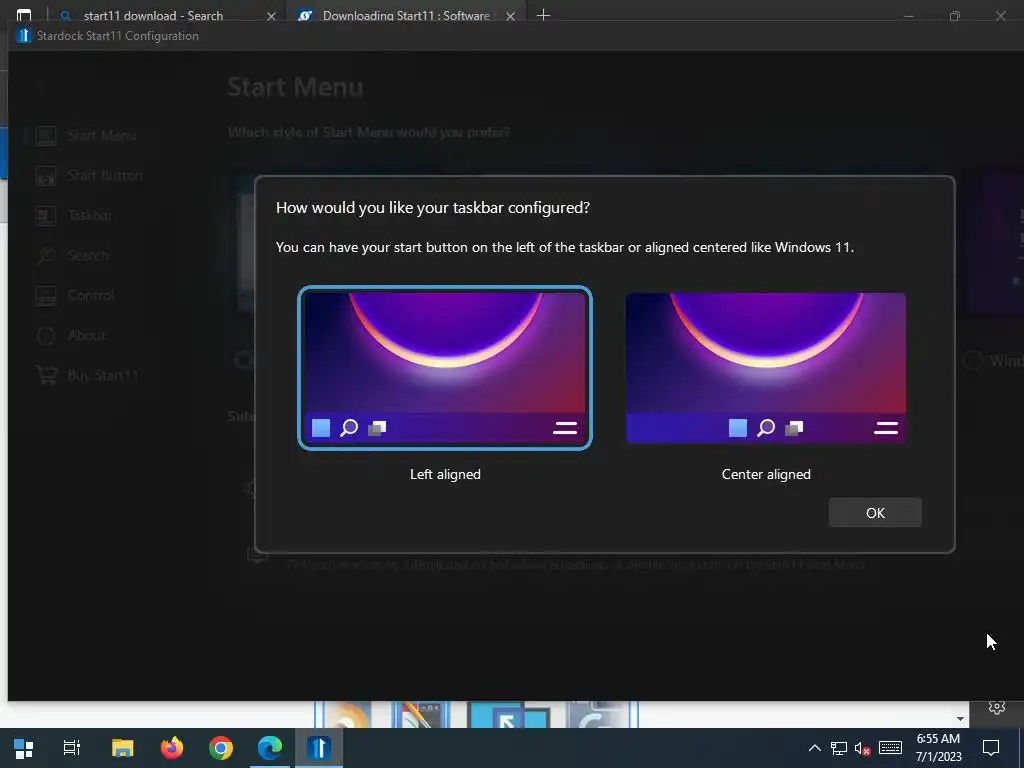The height and width of the screenshot is (768, 1024).
Task: Open a new browser tab
Action: coord(543,14)
